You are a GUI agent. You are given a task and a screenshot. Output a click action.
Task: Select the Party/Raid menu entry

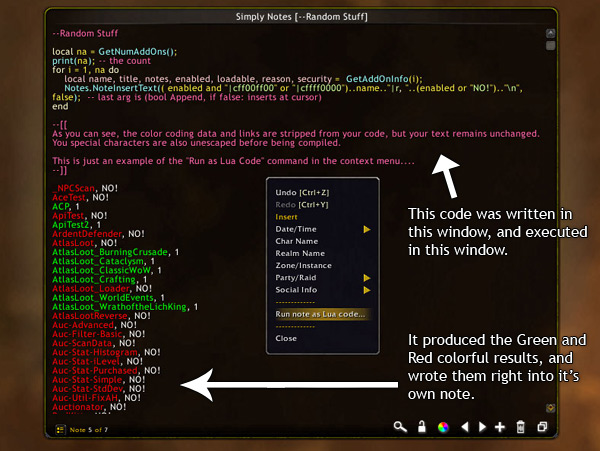click(x=296, y=278)
